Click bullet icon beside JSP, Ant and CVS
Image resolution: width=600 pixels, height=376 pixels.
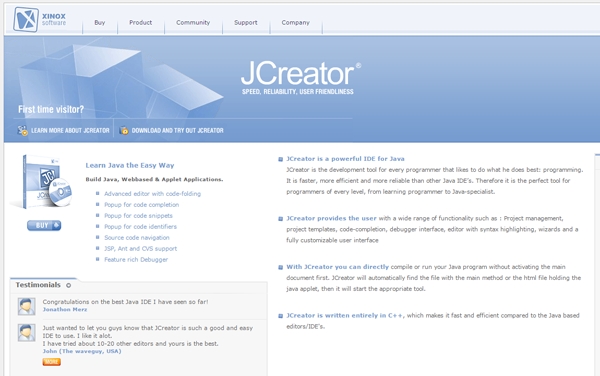tap(98, 248)
